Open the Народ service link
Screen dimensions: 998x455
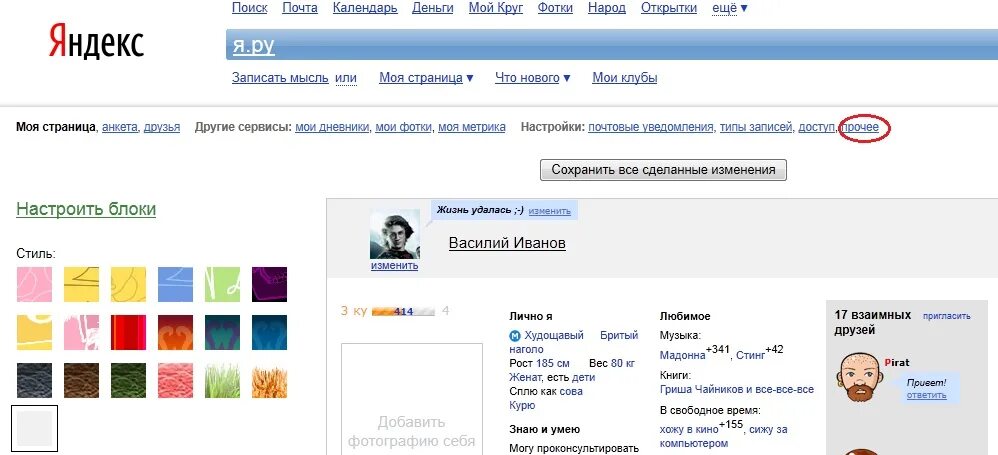pyautogui.click(x=607, y=8)
